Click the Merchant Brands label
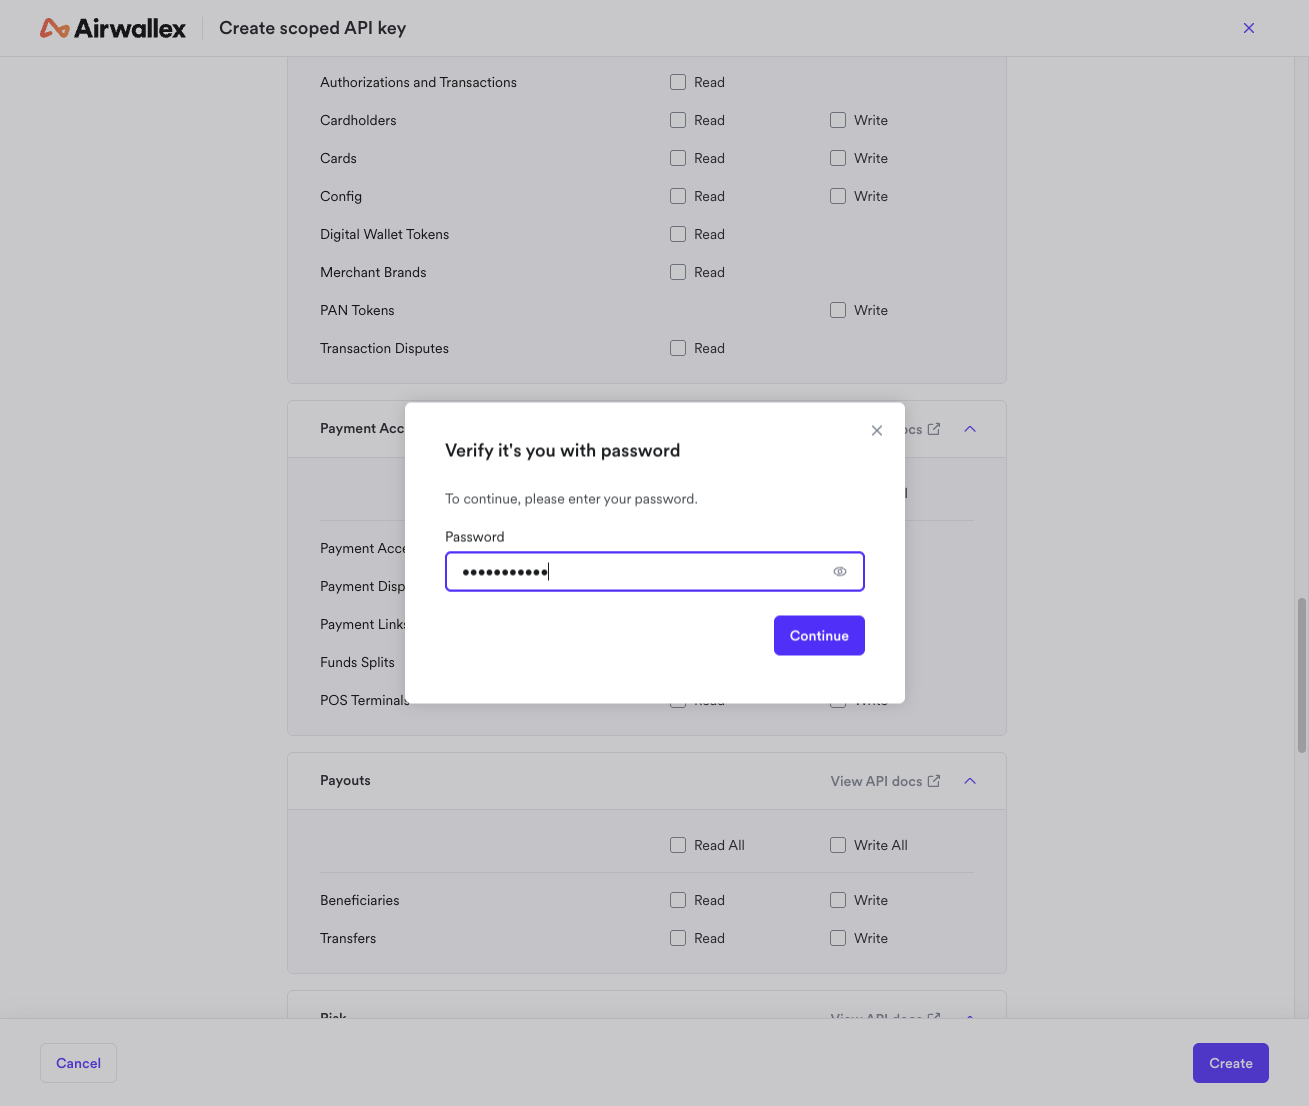The width and height of the screenshot is (1309, 1106). tap(373, 272)
